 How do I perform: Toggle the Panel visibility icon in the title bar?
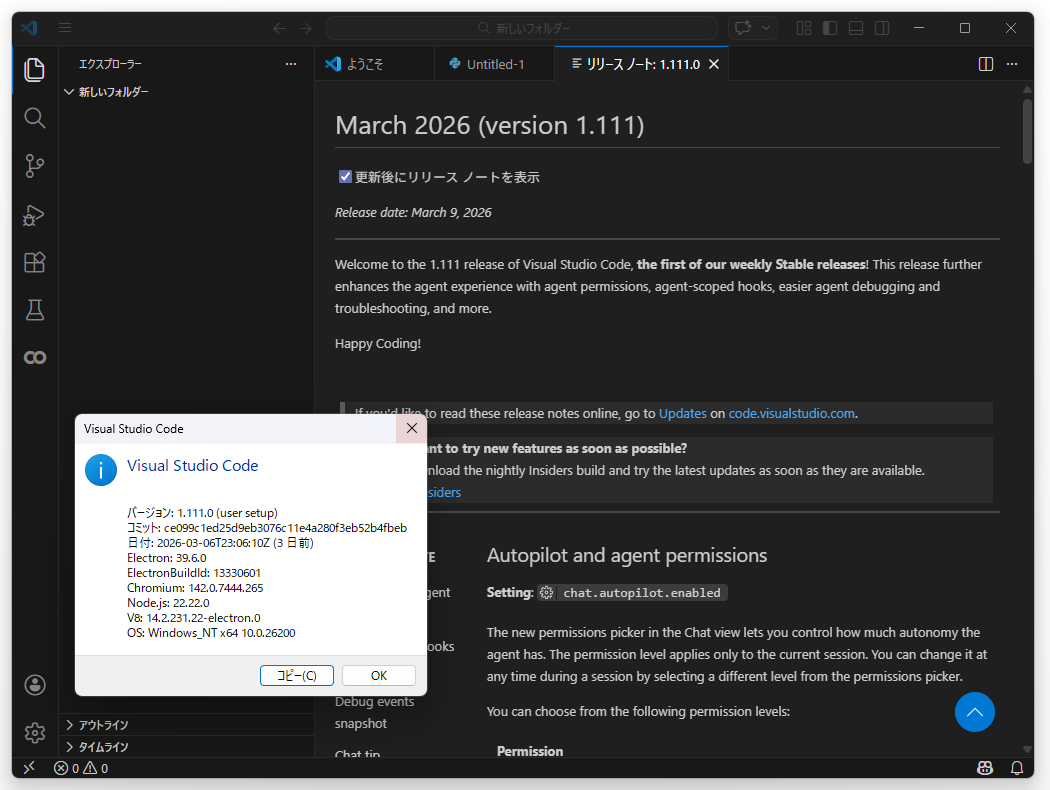coord(855,28)
